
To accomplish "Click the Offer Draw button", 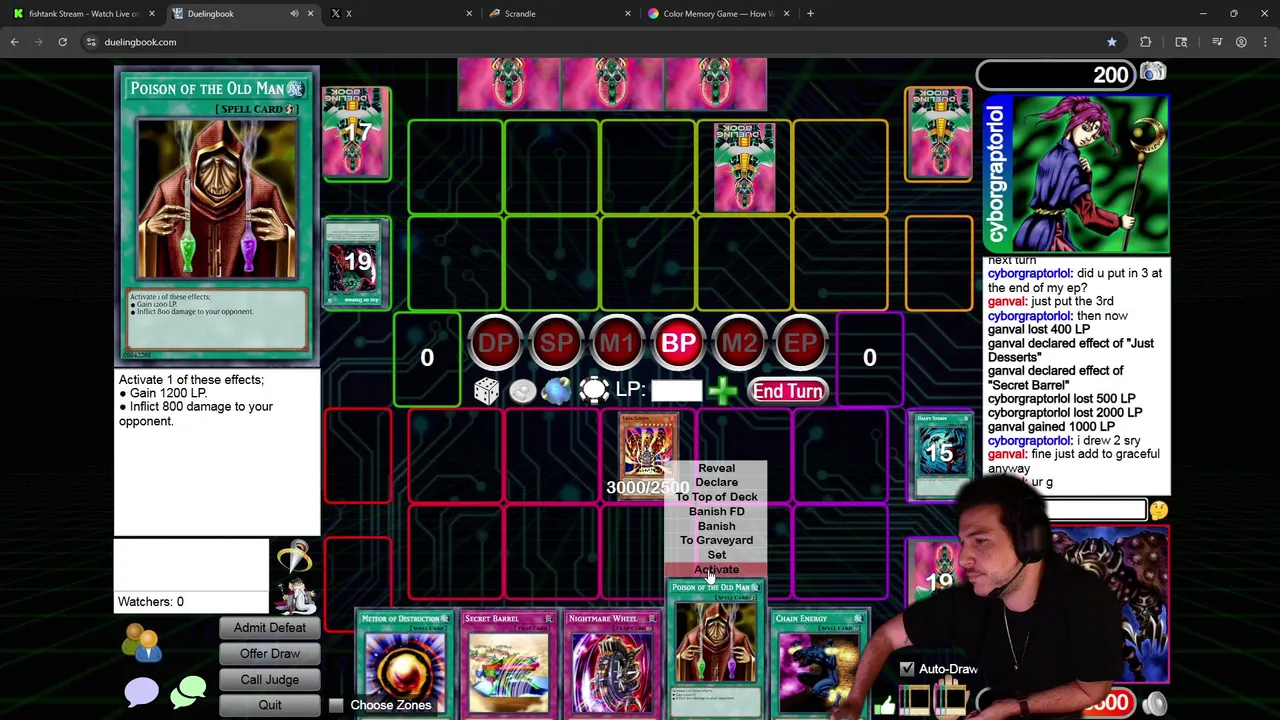I will (270, 654).
